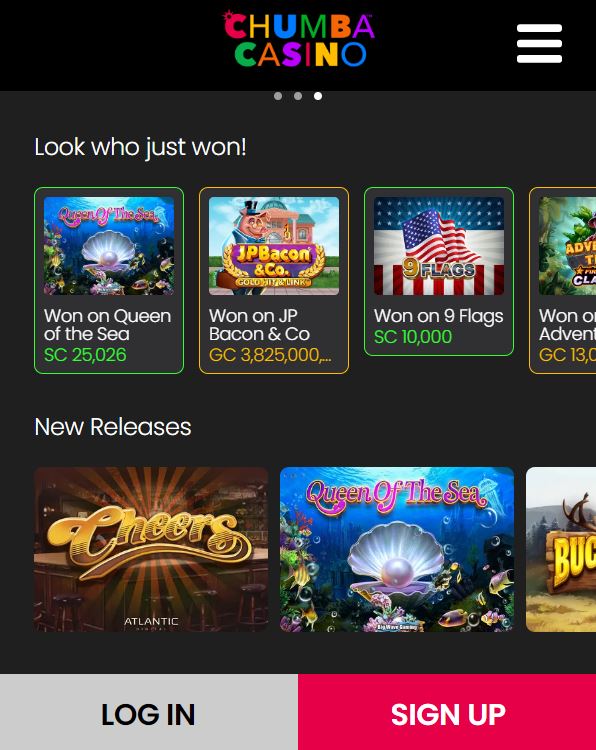Click the GC 3,825,000 win amount
Screen dimensions: 596x750
tap(270, 355)
